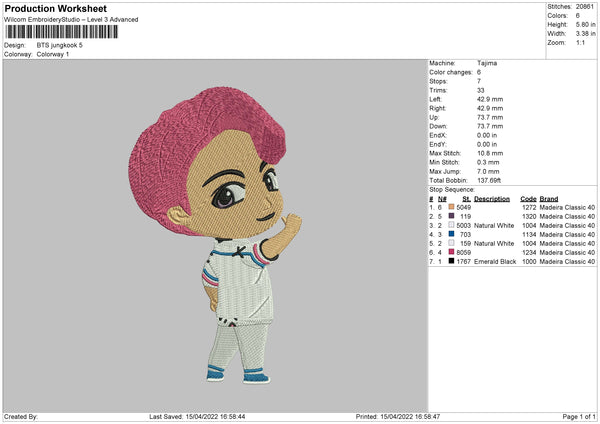This screenshot has width=600, height=424.
Task: Click the Production Worksheet title
Action: click(55, 8)
